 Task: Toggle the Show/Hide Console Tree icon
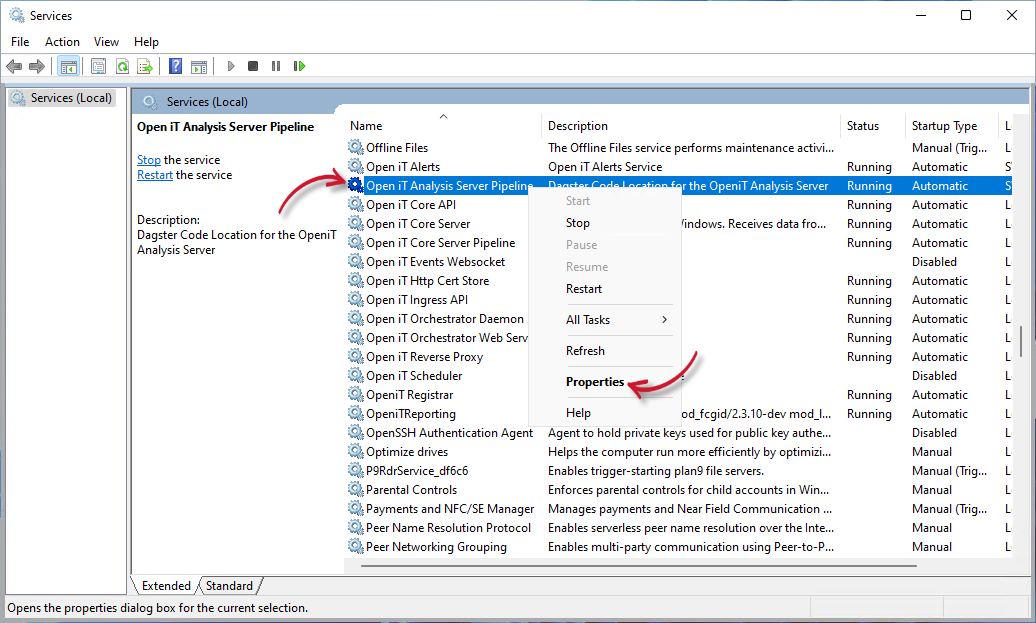[68, 66]
